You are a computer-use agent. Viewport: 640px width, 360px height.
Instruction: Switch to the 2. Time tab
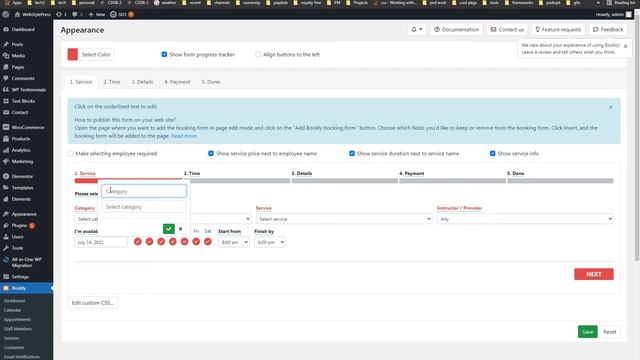[112, 82]
